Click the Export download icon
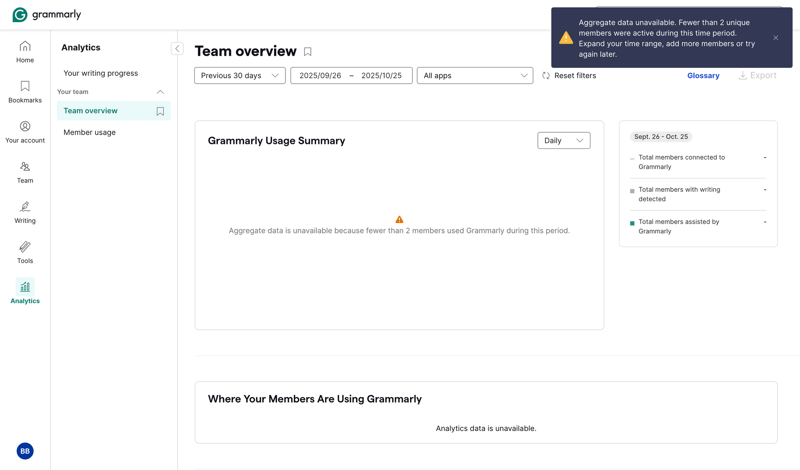The image size is (800, 470). point(743,76)
